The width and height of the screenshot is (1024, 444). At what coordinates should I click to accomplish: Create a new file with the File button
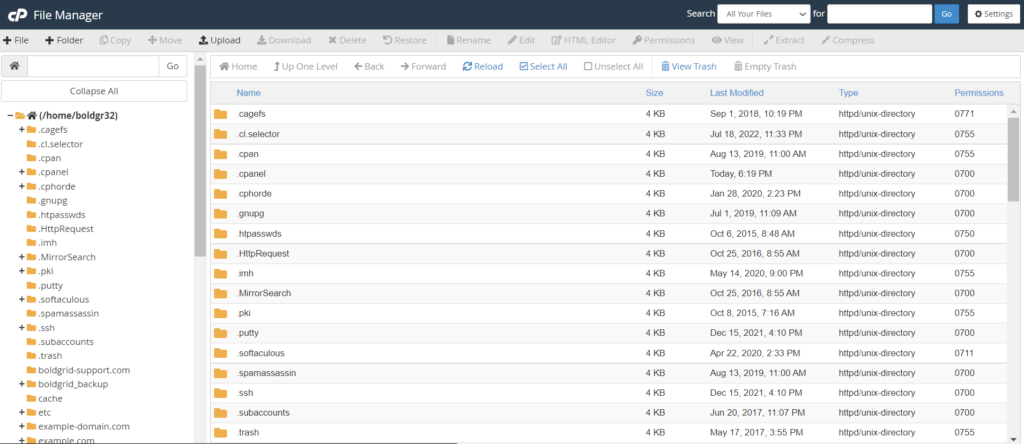[16, 40]
